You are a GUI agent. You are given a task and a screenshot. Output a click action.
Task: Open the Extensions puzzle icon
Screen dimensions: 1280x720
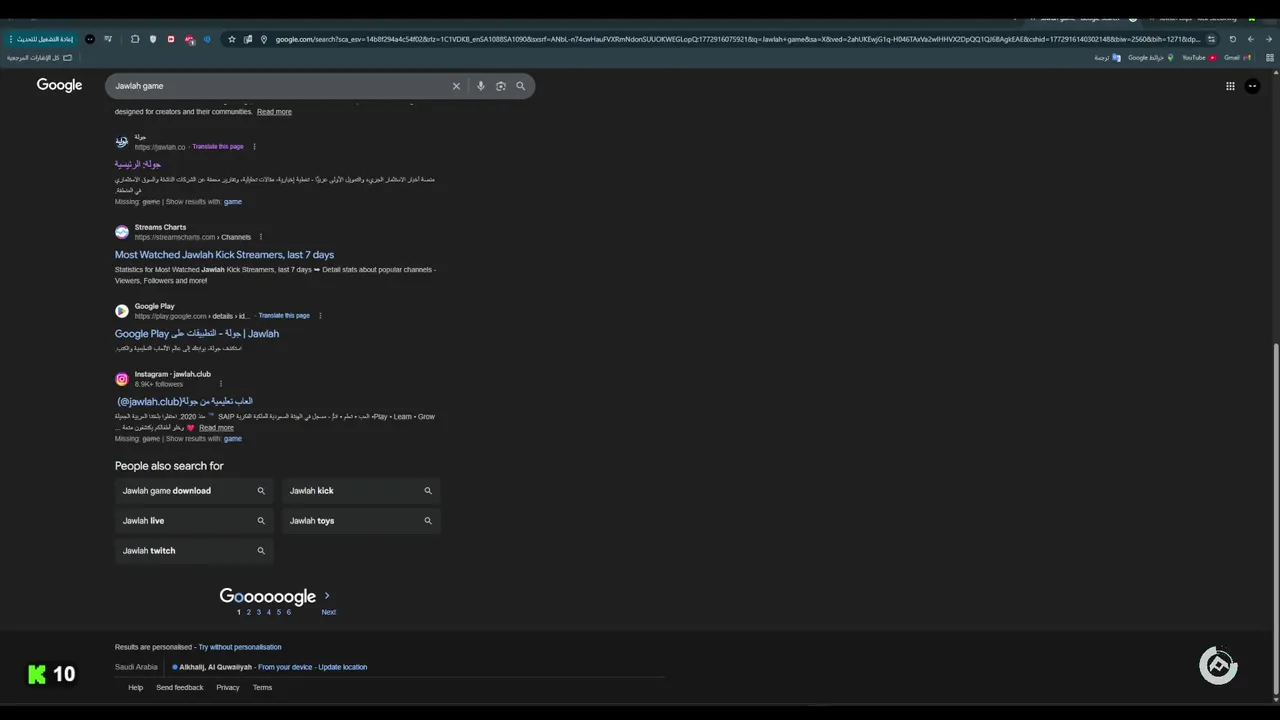(x=135, y=39)
